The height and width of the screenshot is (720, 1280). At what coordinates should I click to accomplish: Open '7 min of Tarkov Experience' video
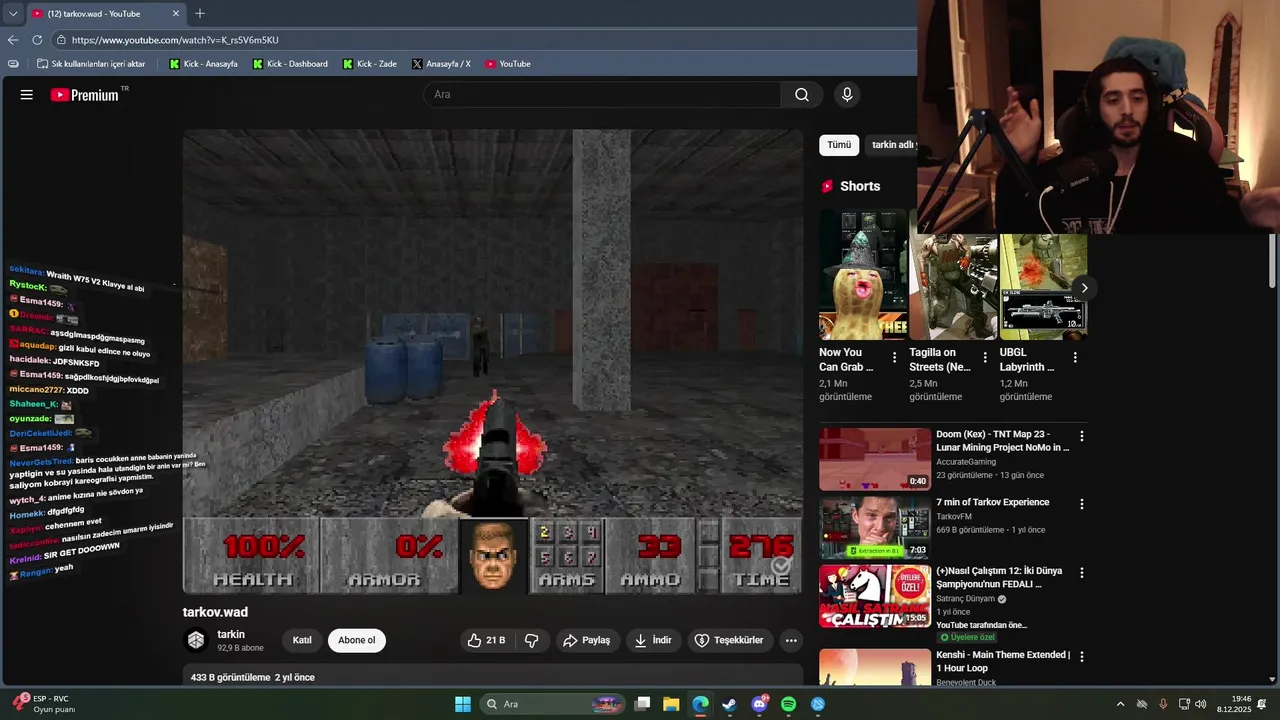[875, 528]
